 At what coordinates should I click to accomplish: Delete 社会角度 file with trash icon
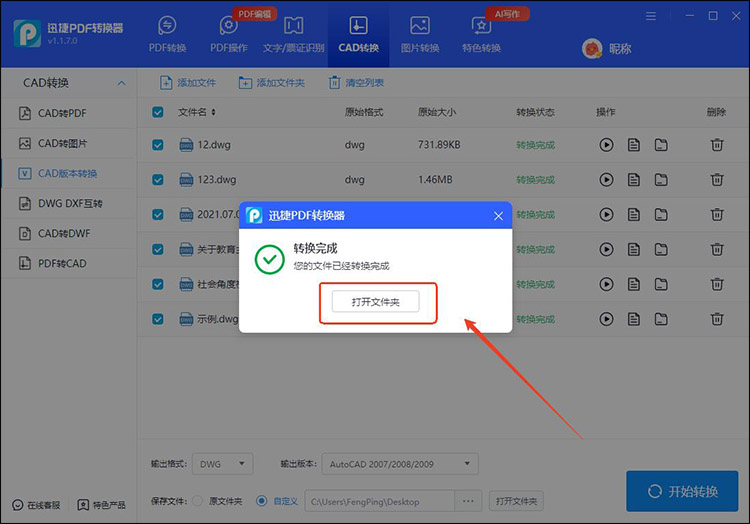click(x=717, y=284)
